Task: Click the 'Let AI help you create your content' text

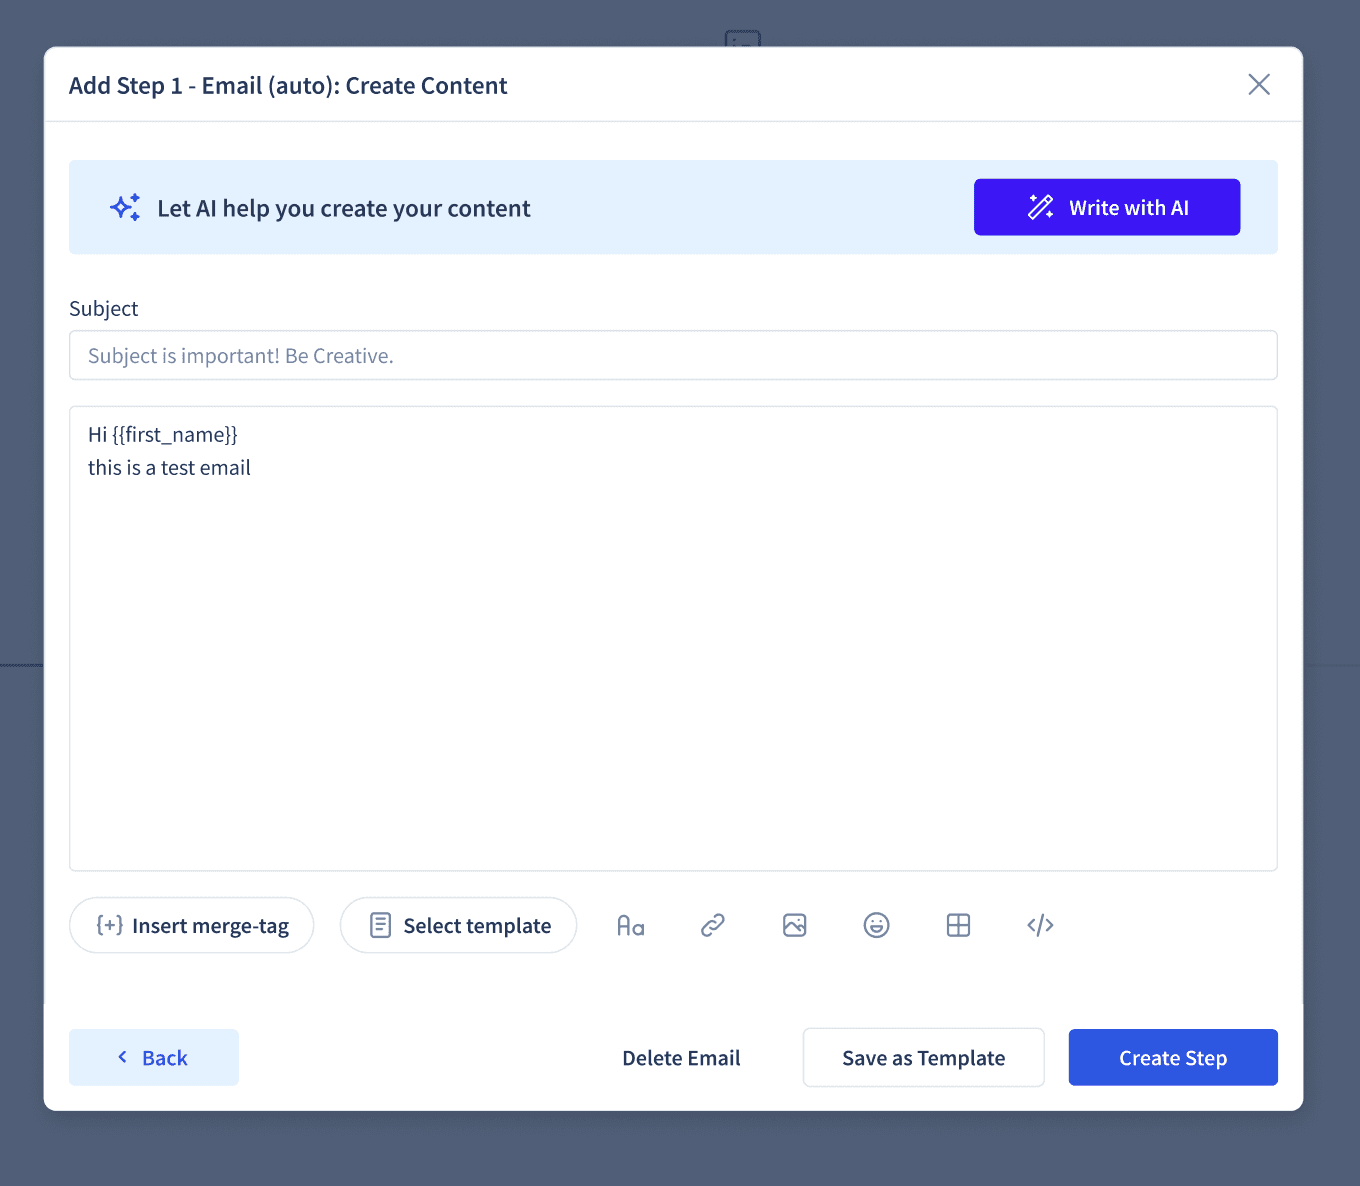Action: click(x=344, y=208)
